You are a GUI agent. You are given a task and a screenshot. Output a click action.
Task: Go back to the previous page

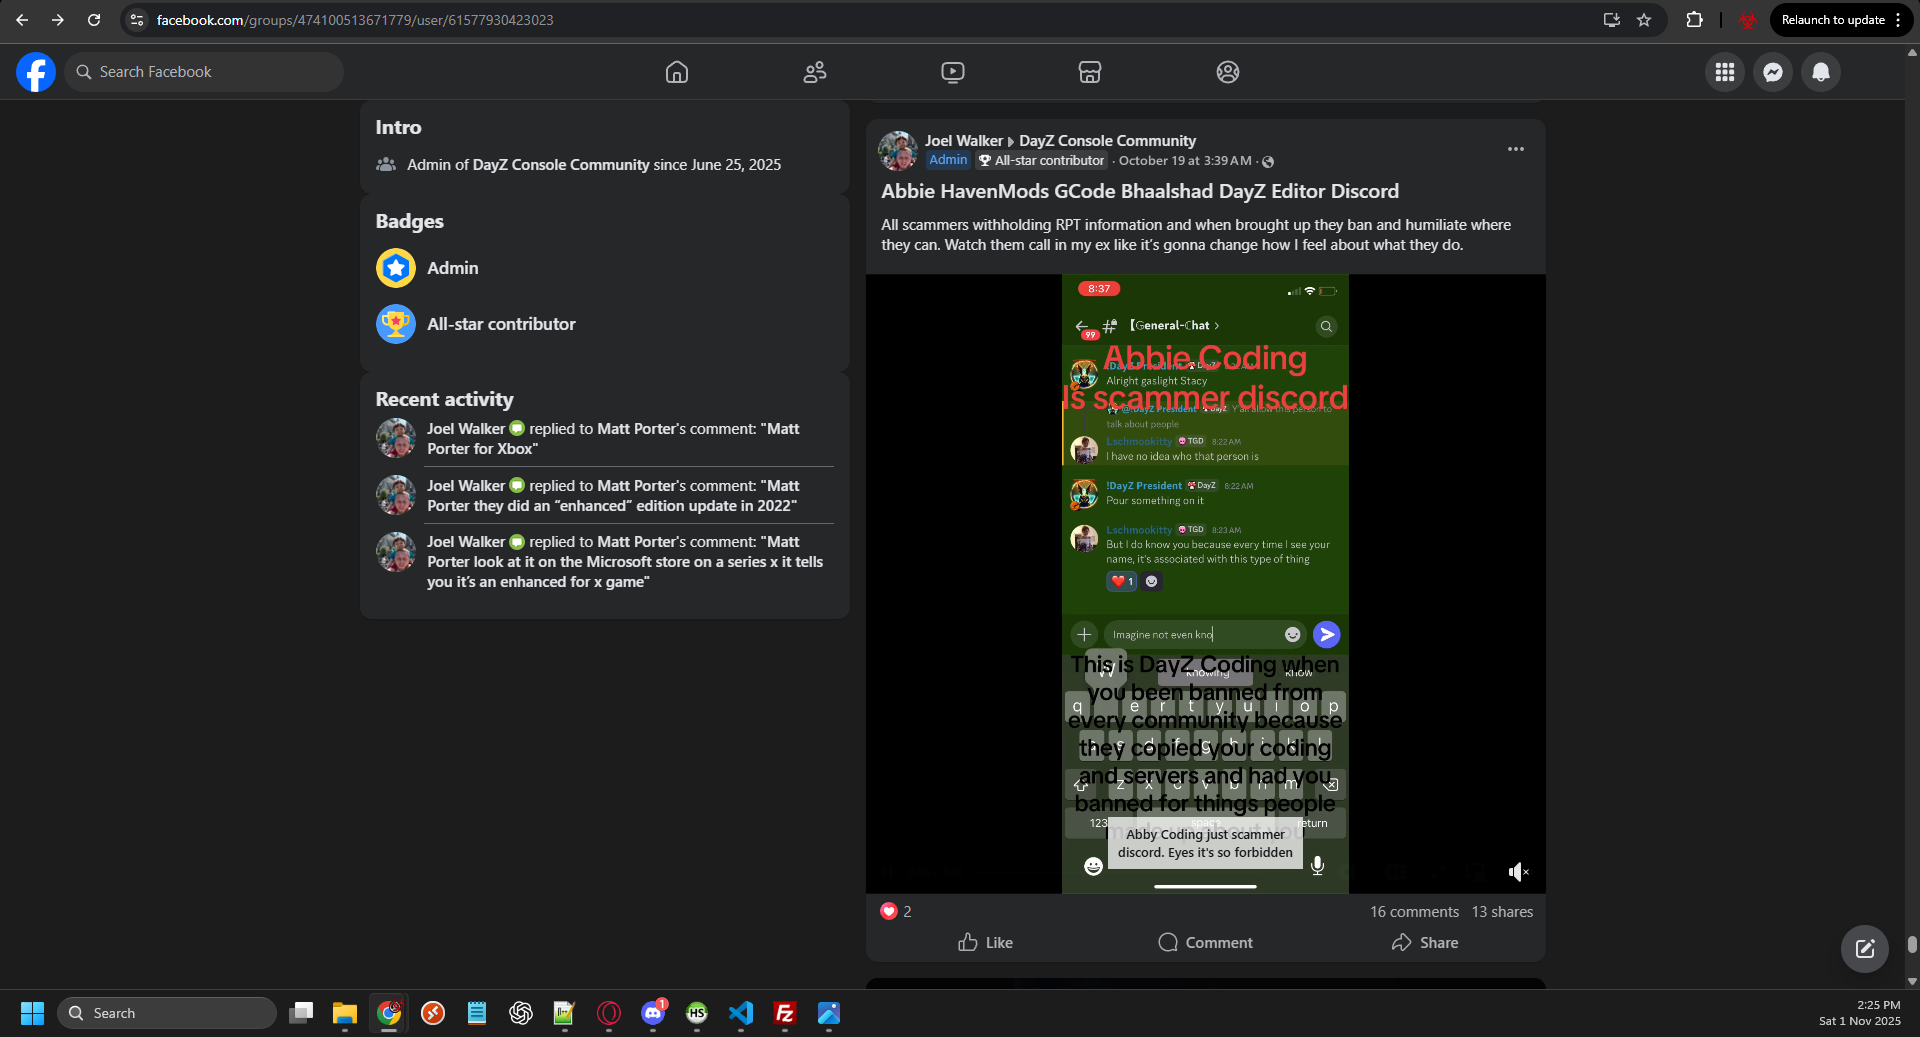pos(22,20)
